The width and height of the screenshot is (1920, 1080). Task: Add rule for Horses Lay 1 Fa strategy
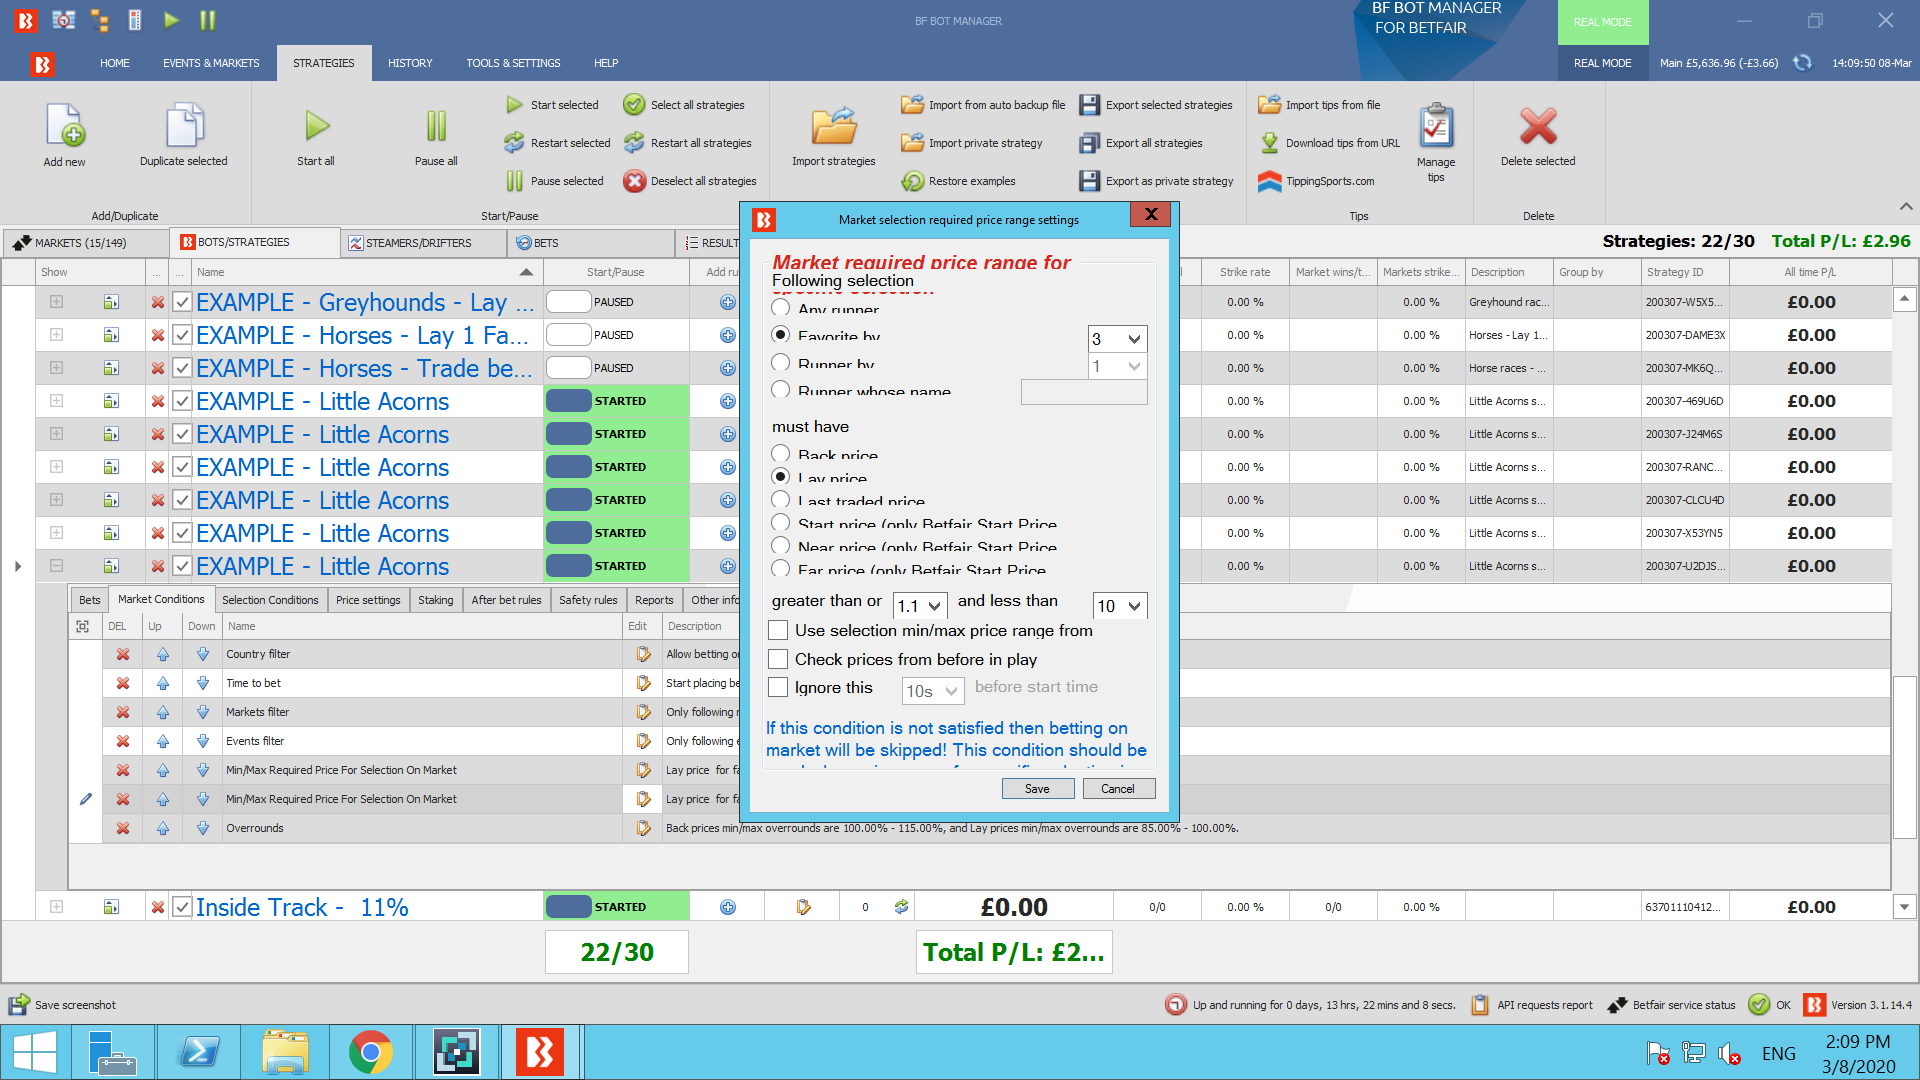click(728, 335)
